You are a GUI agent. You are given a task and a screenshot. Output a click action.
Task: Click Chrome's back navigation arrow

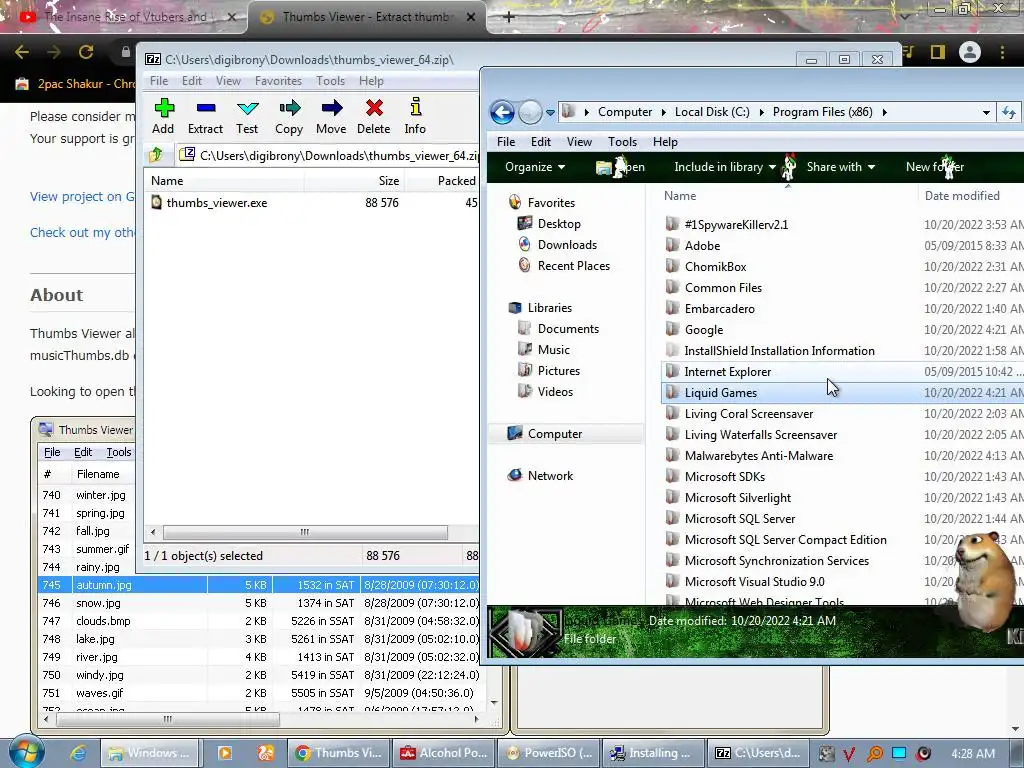coord(22,52)
